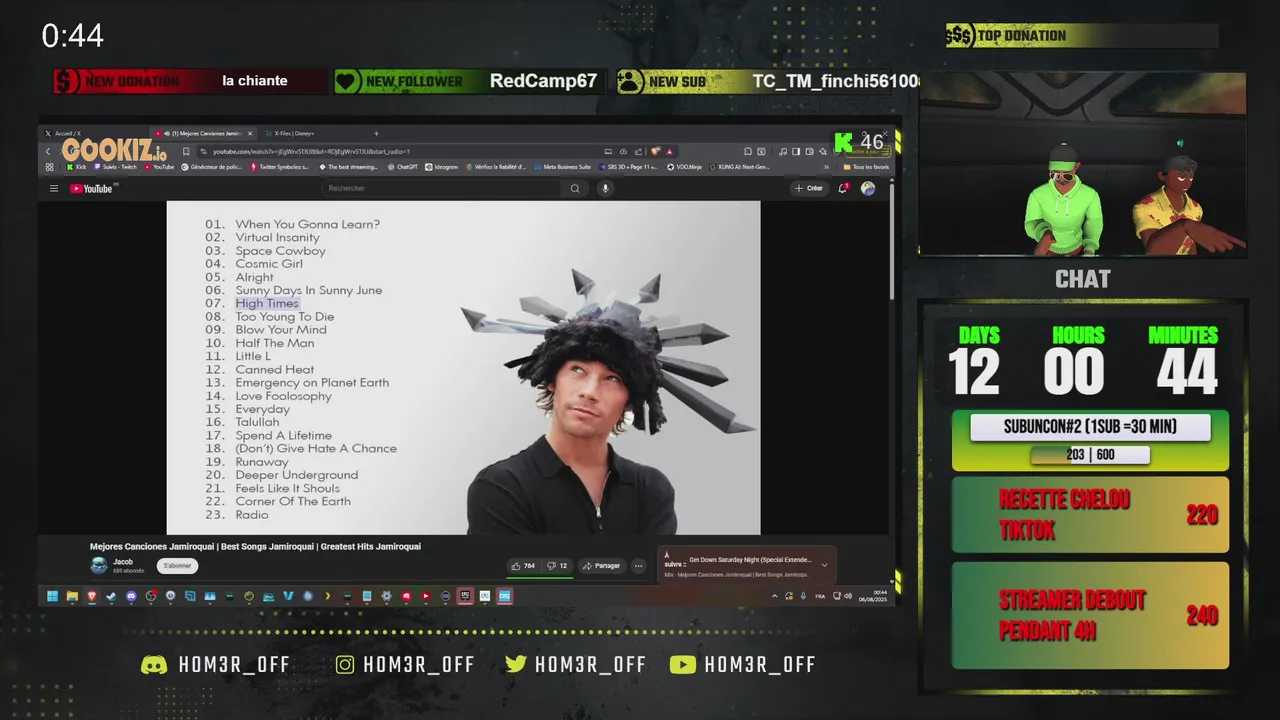Open VDO.Ninja bookmark
Image resolution: width=1280 pixels, height=720 pixels.
(x=686, y=167)
